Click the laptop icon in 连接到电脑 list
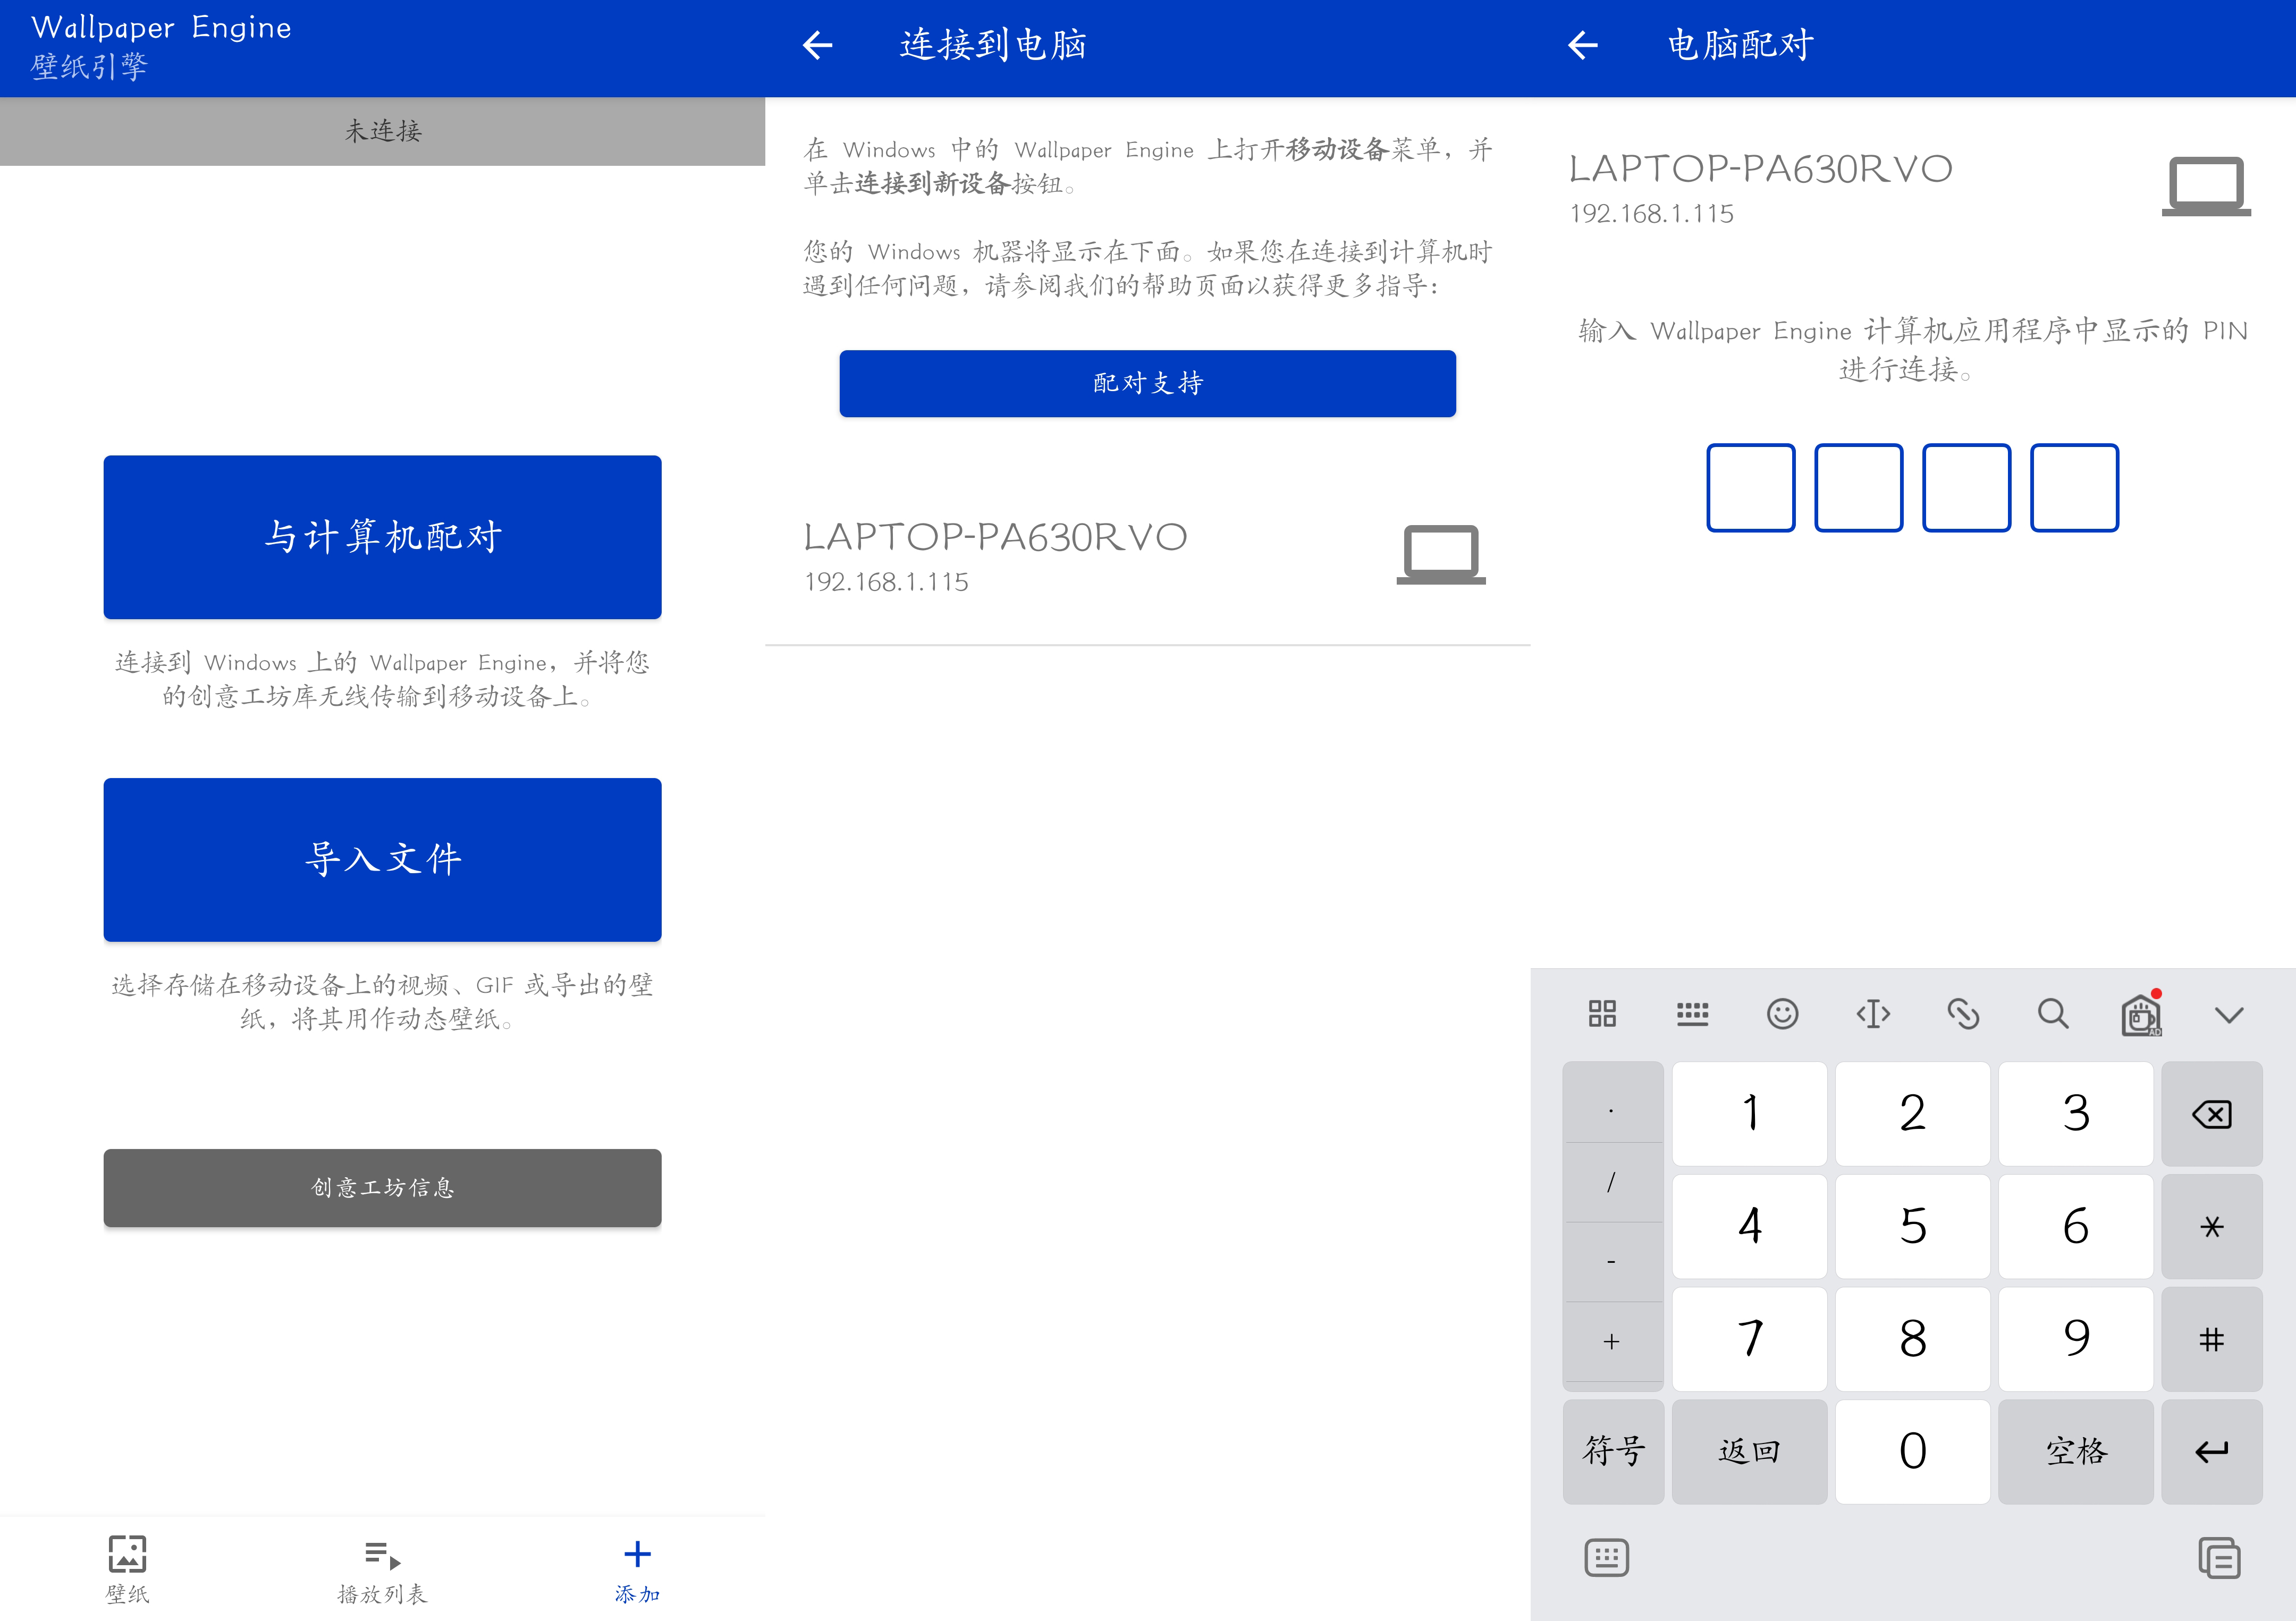This screenshot has width=2296, height=1621. click(x=1441, y=554)
